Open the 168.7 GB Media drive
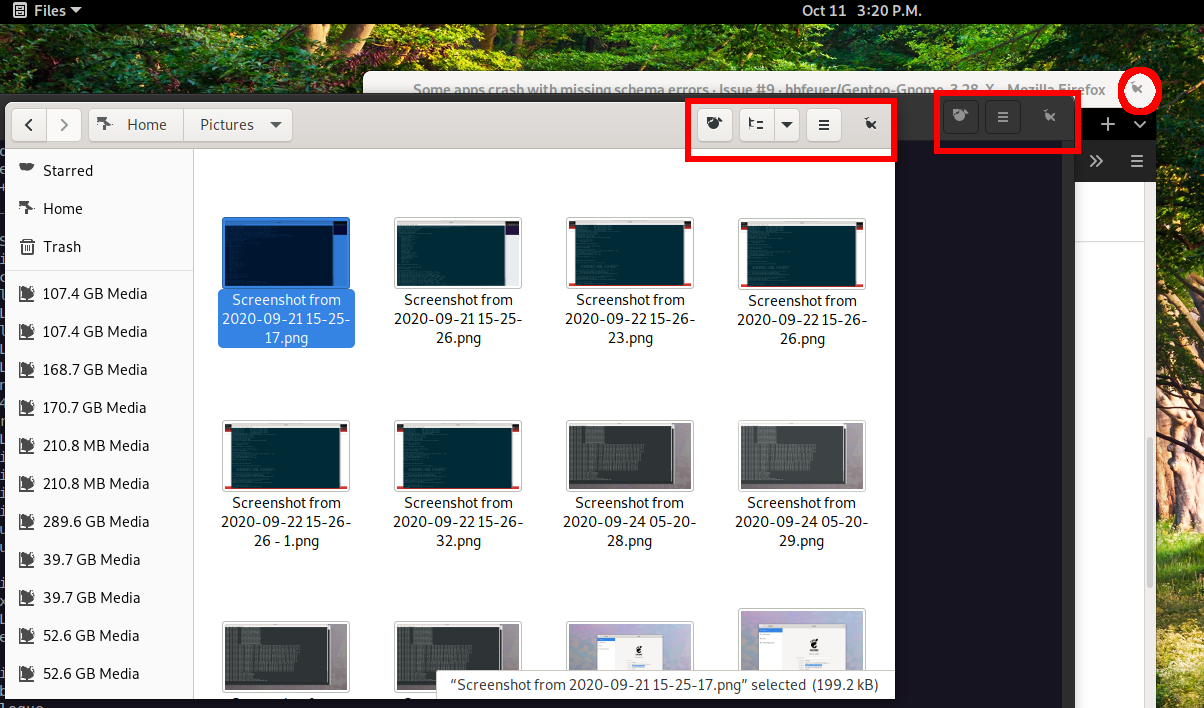This screenshot has height=708, width=1204. (94, 370)
